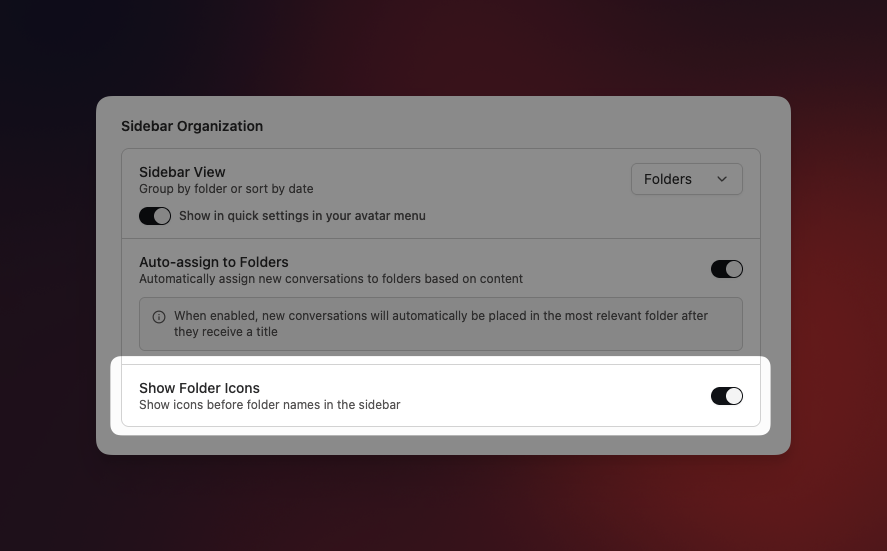Click the info icon in notice box
The image size is (887, 551).
(159, 317)
